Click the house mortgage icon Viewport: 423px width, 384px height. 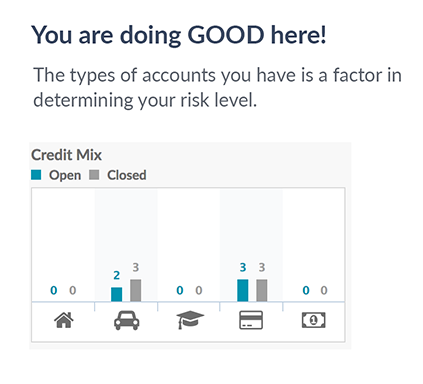pyautogui.click(x=64, y=320)
